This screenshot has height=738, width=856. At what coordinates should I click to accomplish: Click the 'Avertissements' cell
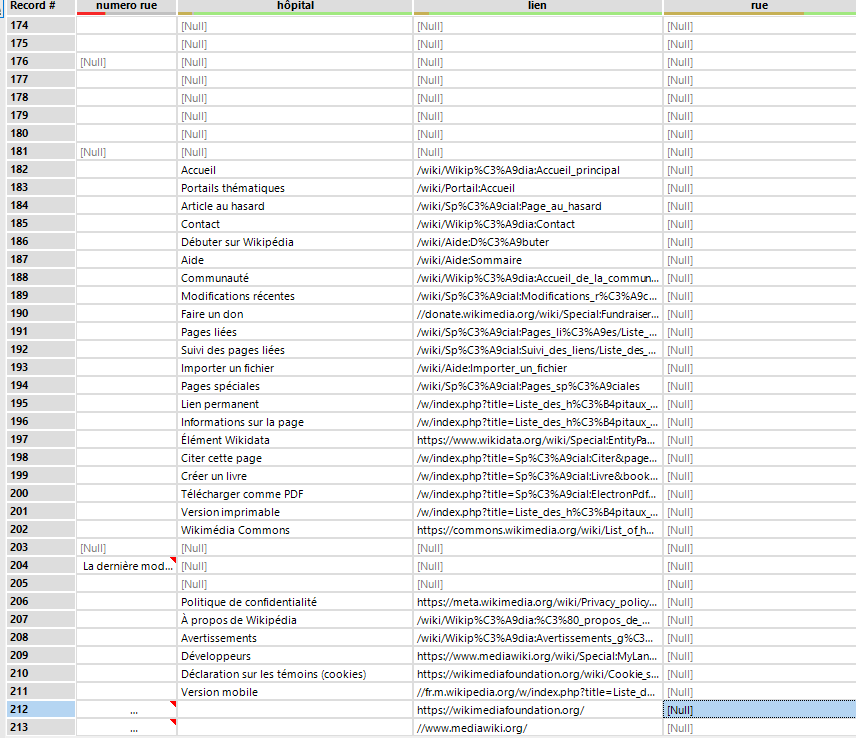point(295,639)
